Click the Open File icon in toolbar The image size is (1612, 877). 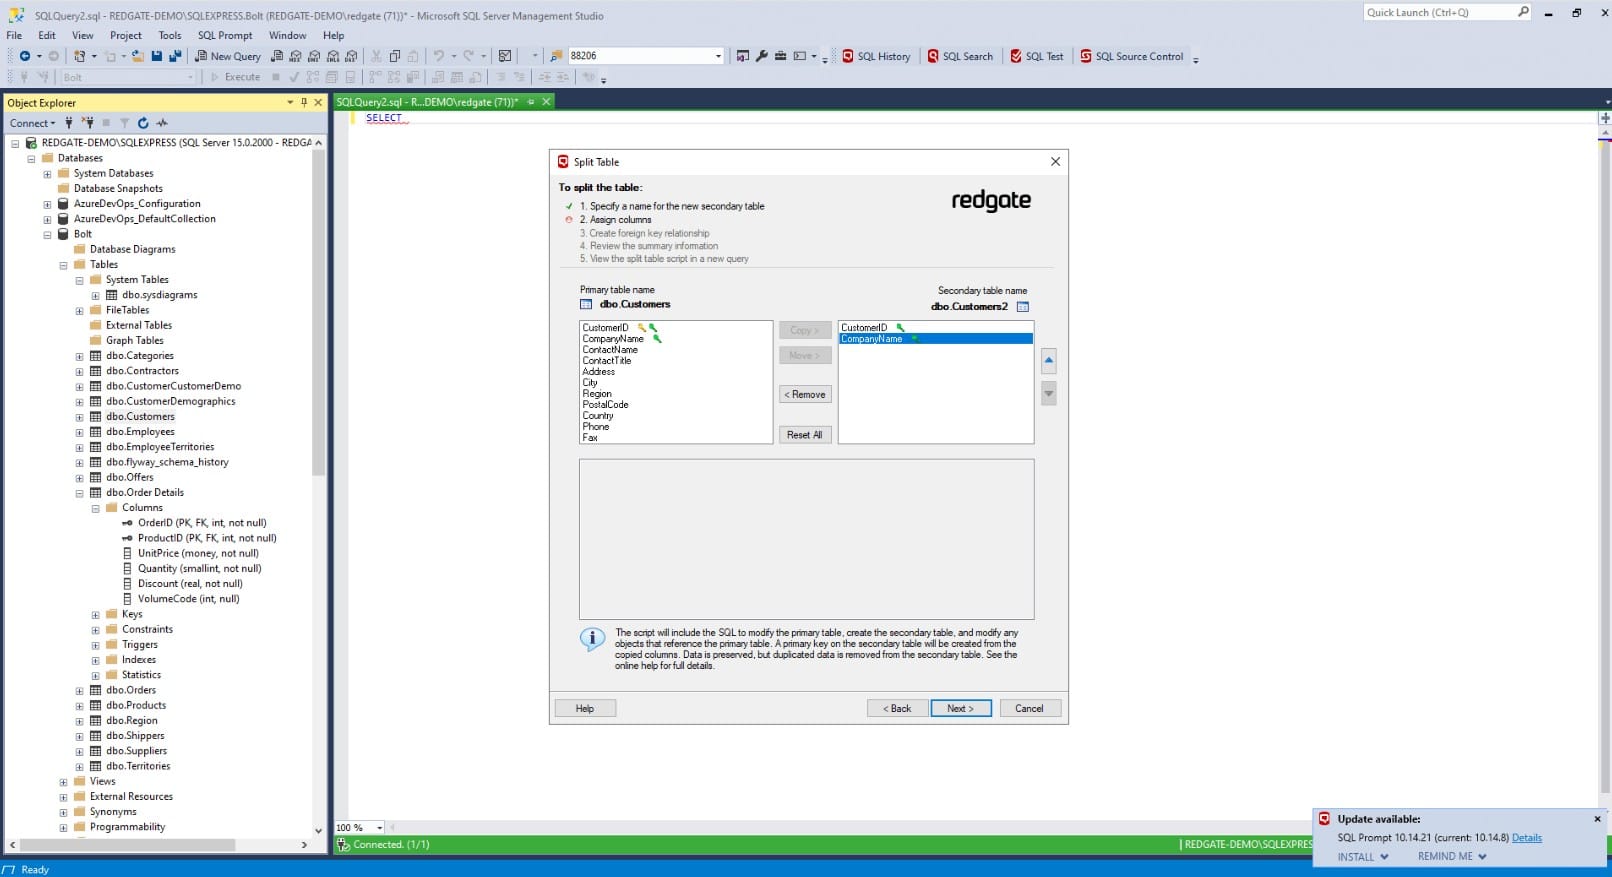coord(138,56)
